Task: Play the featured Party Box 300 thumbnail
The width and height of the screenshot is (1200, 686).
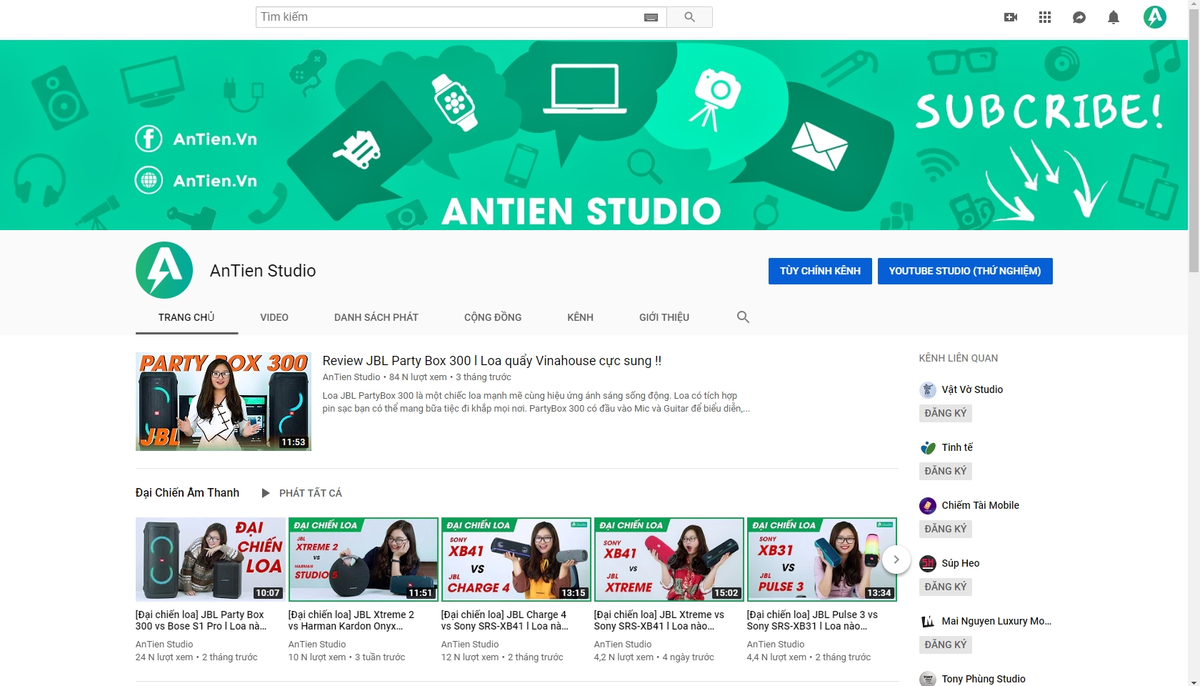Action: click(223, 401)
